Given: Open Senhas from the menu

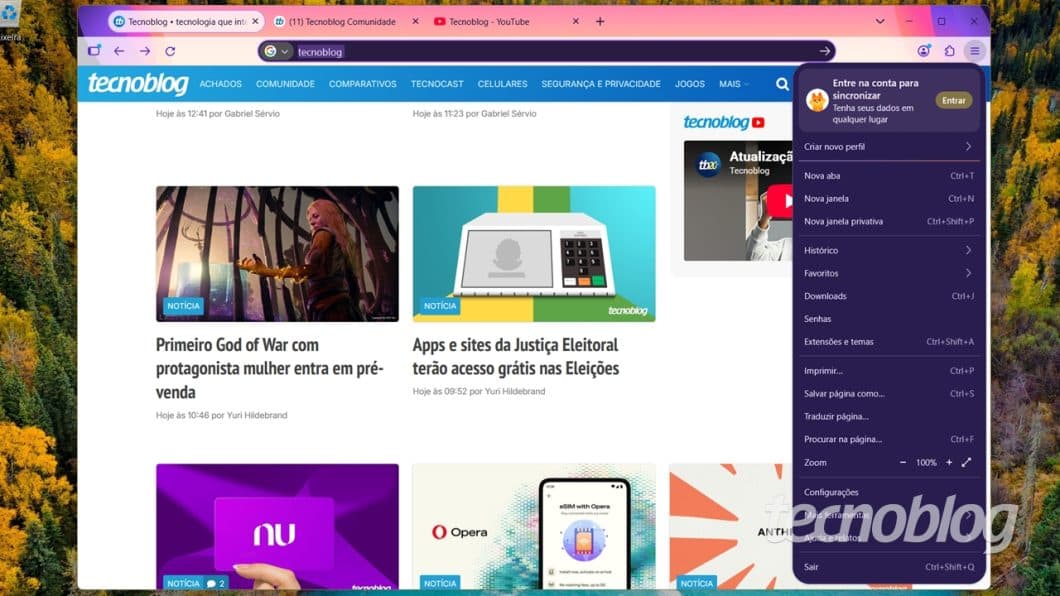Looking at the screenshot, I should tap(888, 318).
